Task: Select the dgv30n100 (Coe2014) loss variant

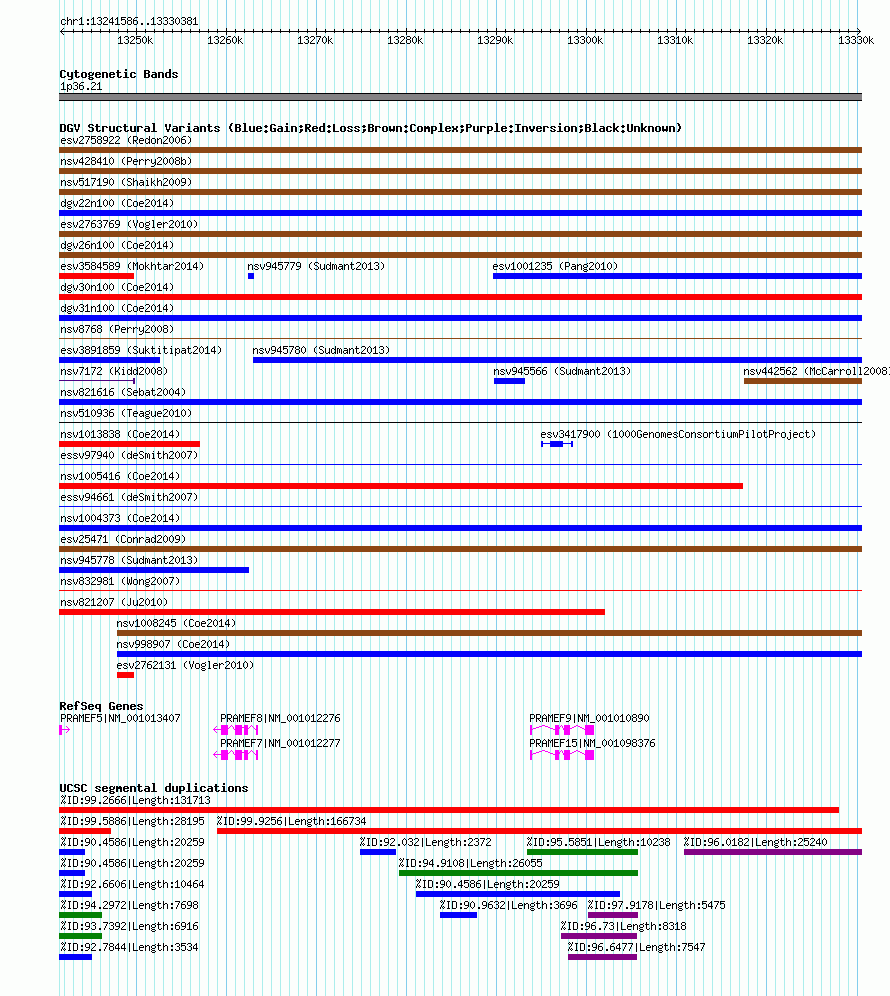Action: click(461, 297)
